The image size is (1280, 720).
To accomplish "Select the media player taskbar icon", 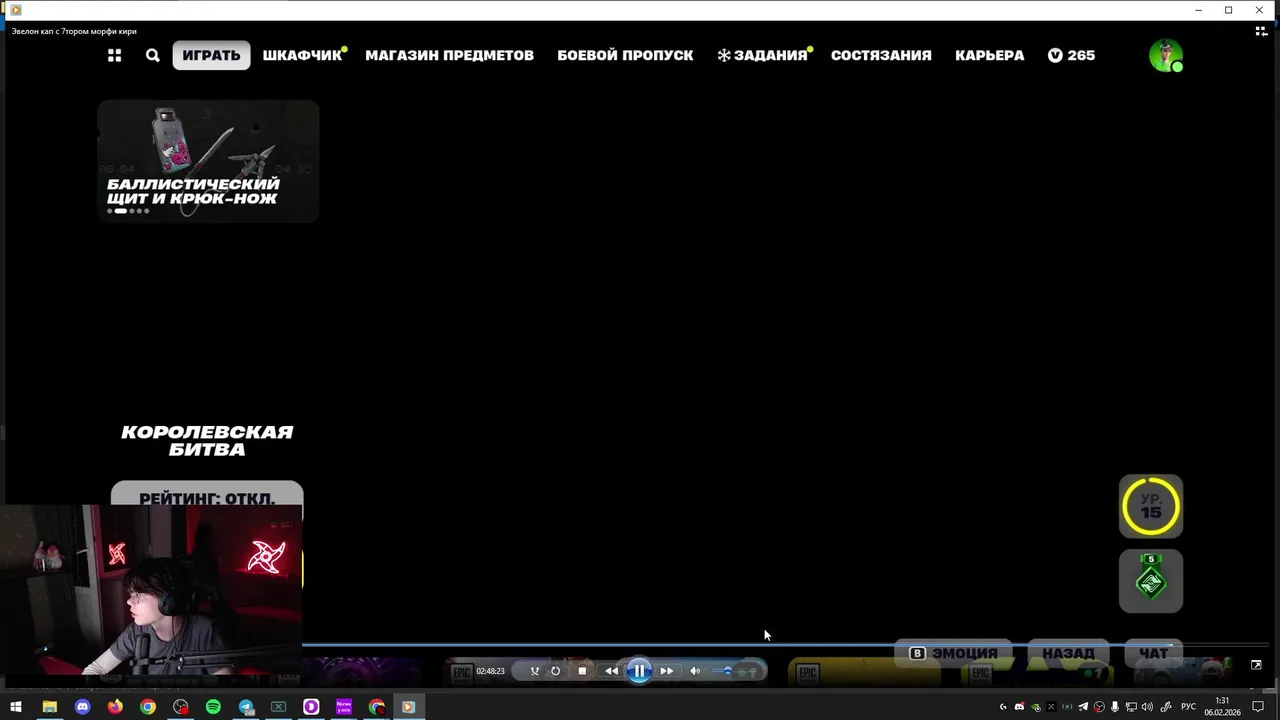I will (408, 707).
